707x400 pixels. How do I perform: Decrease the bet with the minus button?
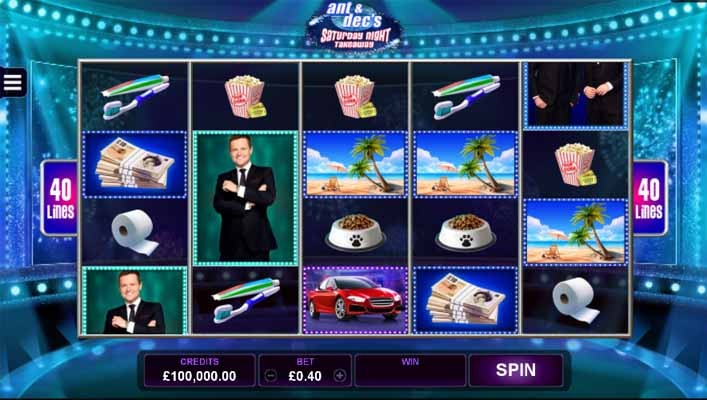pos(271,375)
